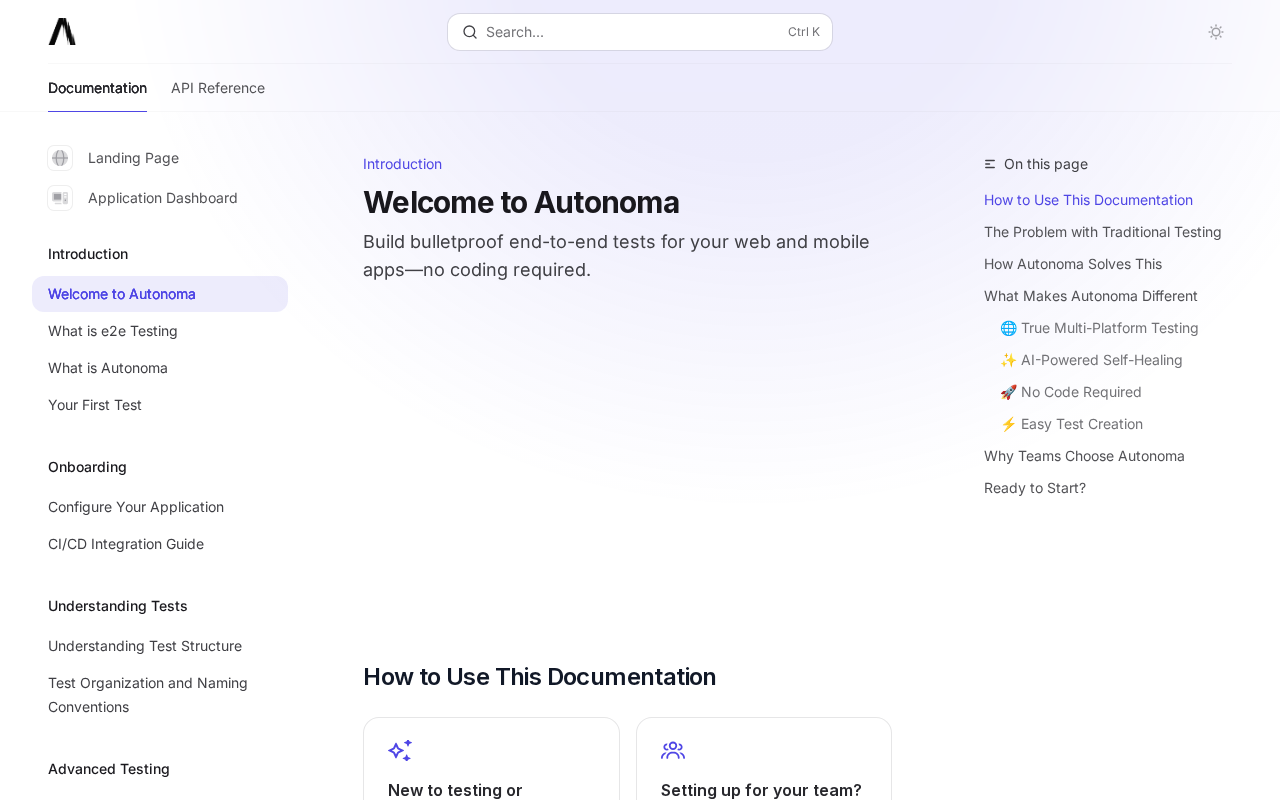Open What is Autonoma page
Viewport: 1280px width, 800px height.
[x=160, y=368]
